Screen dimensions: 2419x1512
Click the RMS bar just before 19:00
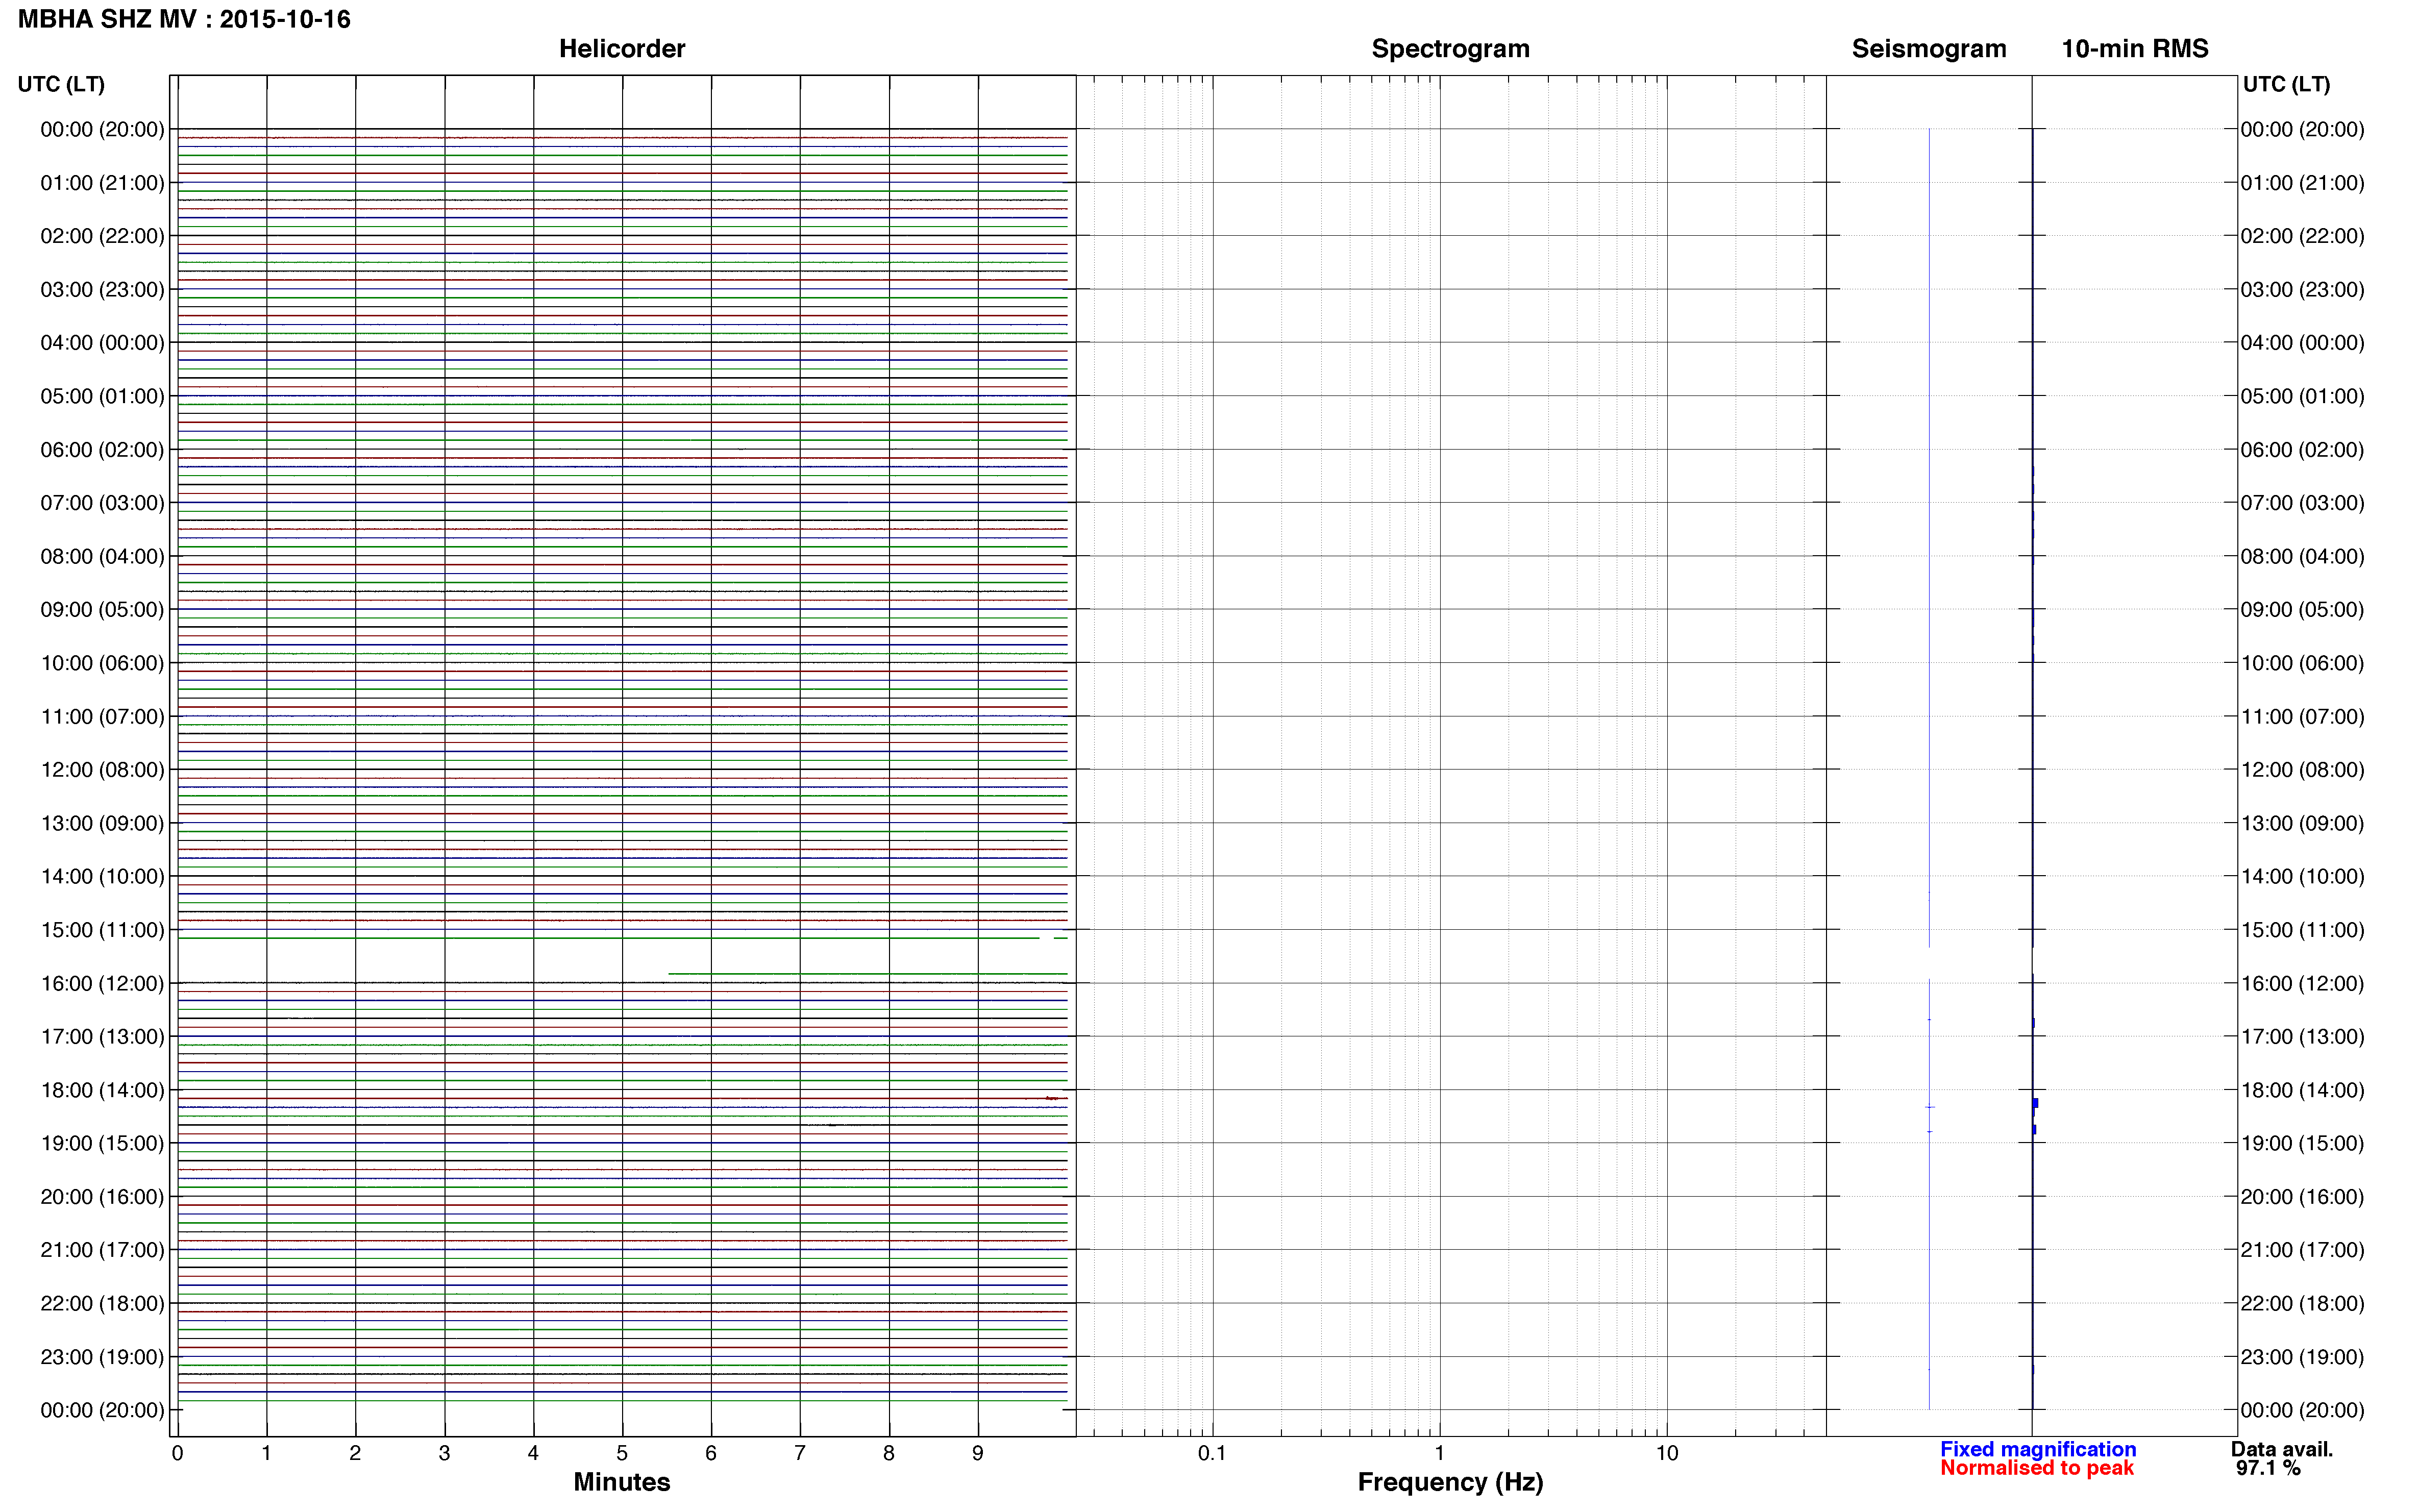coord(2034,1129)
